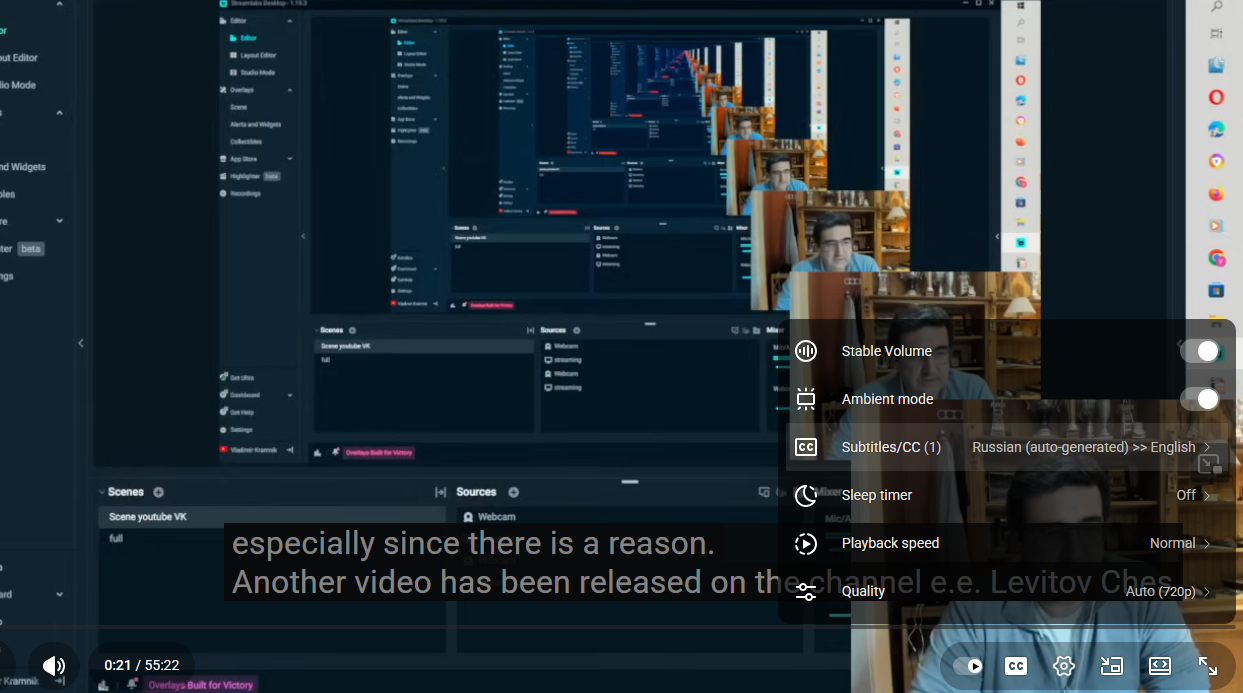The width and height of the screenshot is (1243, 693).
Task: Add a source via plus icon in the titled window
Action: tap(575, 330)
